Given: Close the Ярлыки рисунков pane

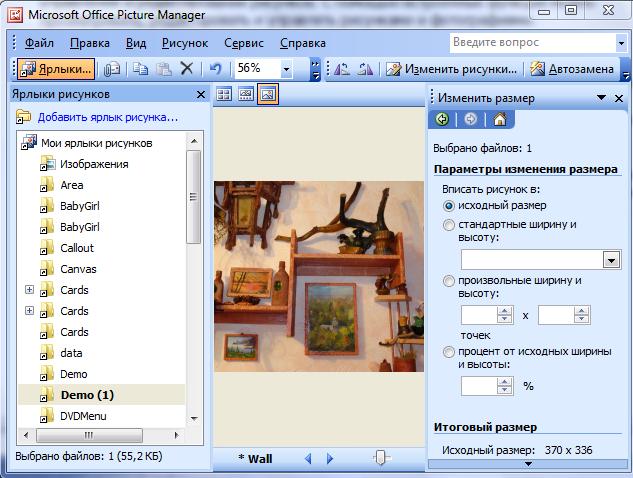Looking at the screenshot, I should click(x=201, y=94).
